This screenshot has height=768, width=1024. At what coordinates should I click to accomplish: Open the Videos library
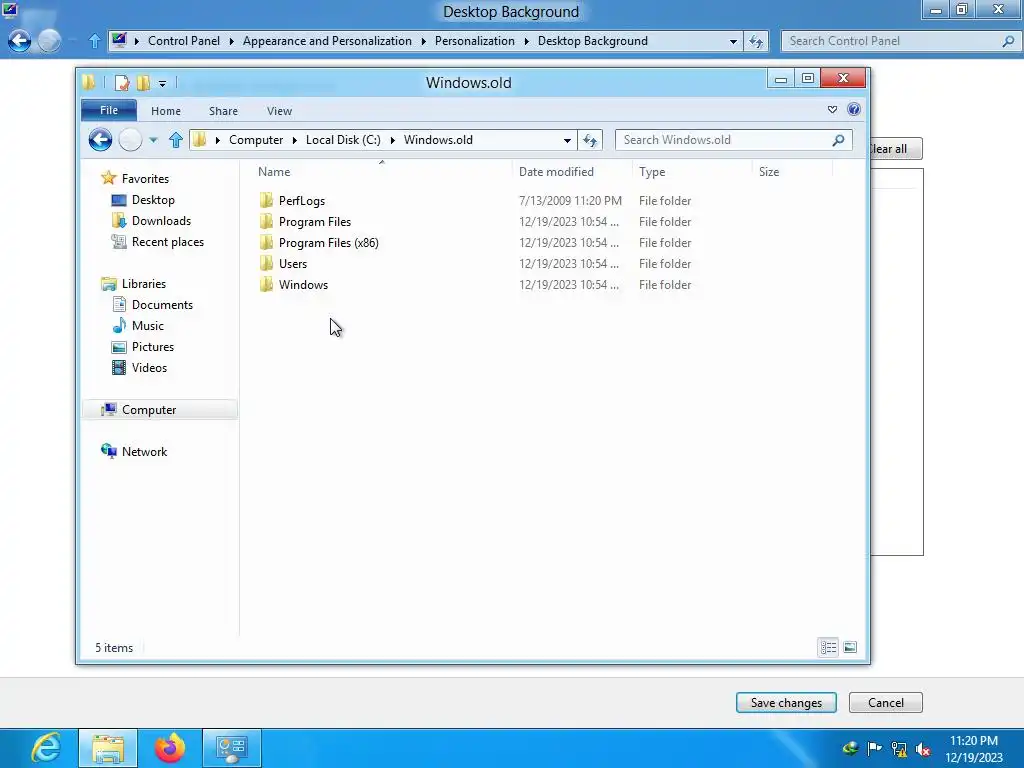click(x=149, y=368)
